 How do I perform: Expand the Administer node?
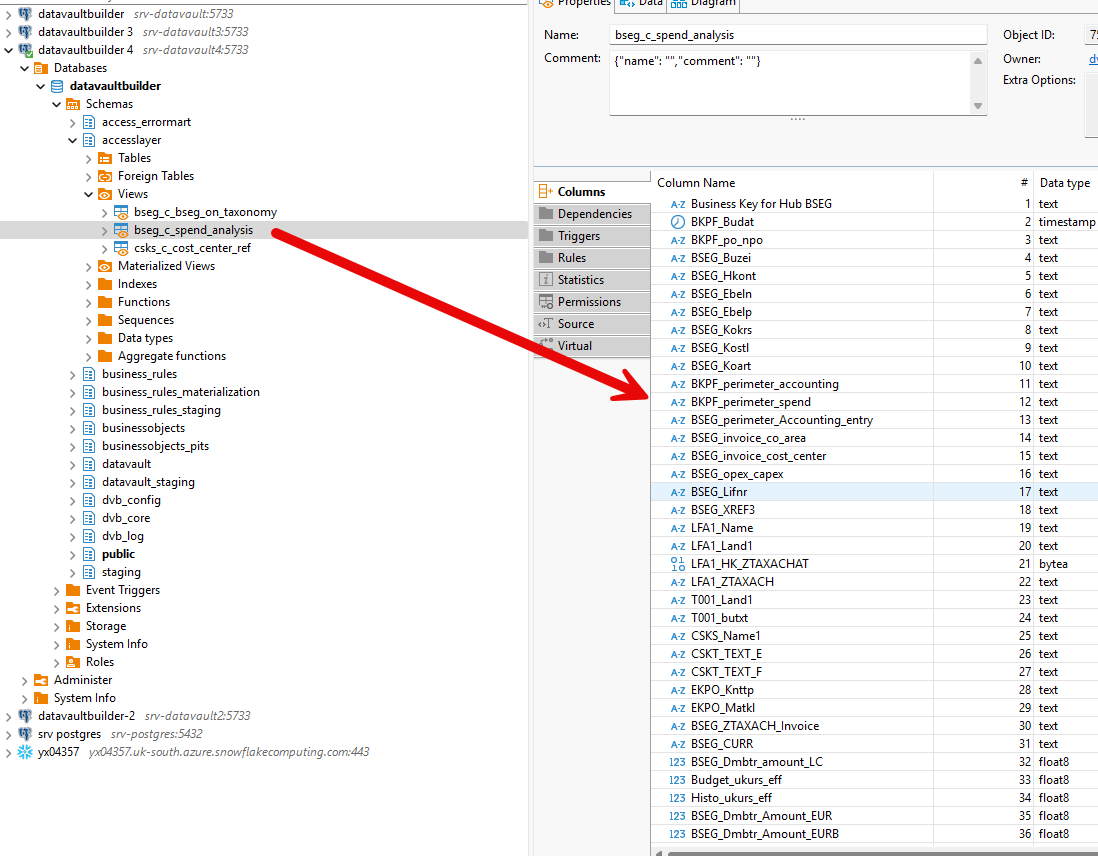tap(25, 680)
